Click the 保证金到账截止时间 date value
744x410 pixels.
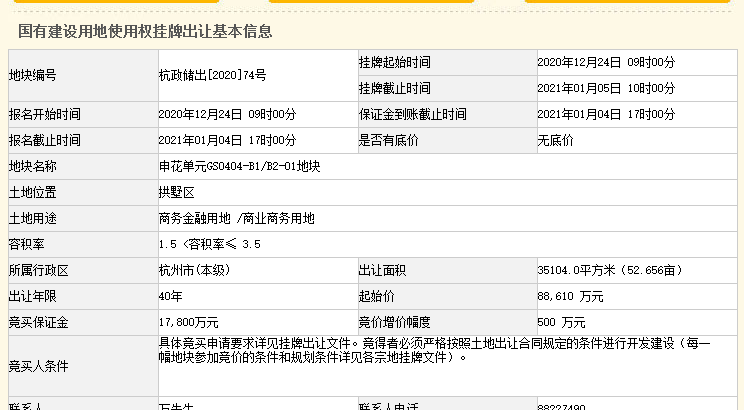tap(606, 114)
